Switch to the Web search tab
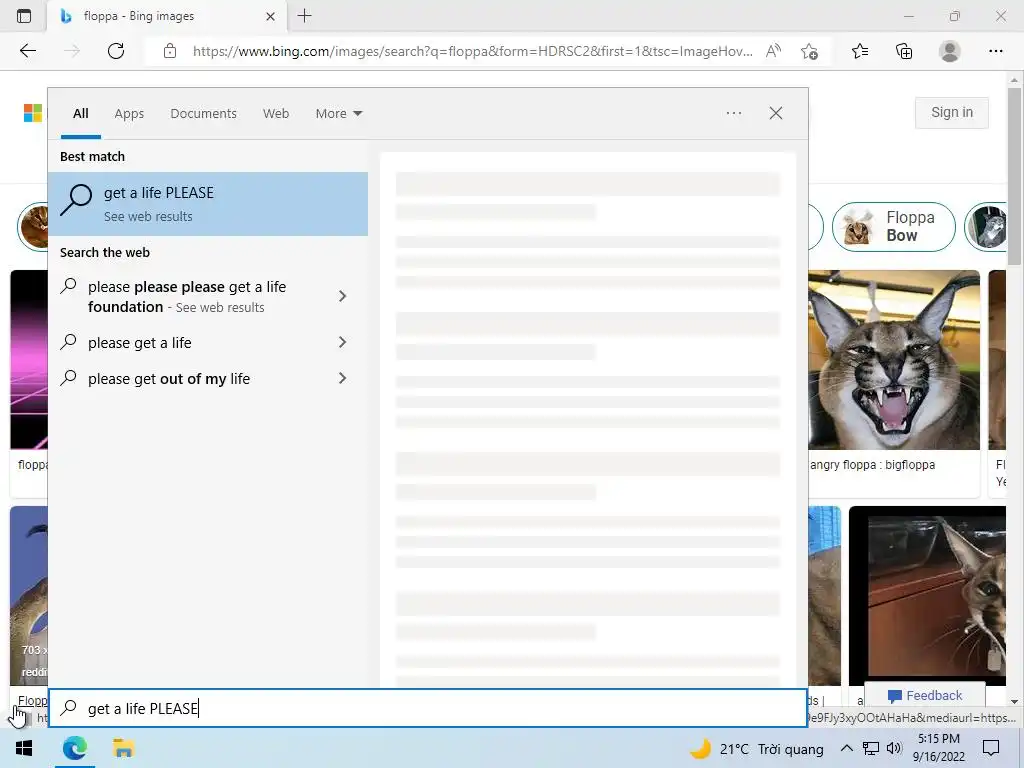 (x=276, y=114)
